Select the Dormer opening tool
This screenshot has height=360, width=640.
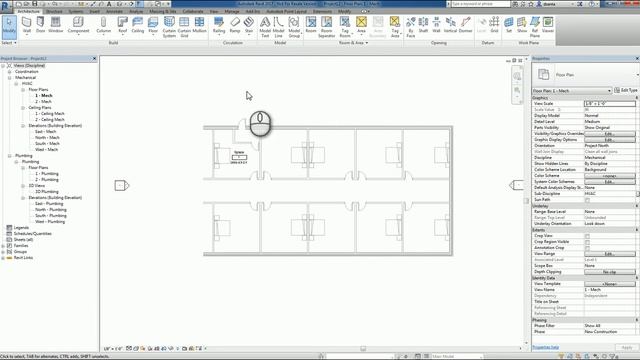(465, 25)
